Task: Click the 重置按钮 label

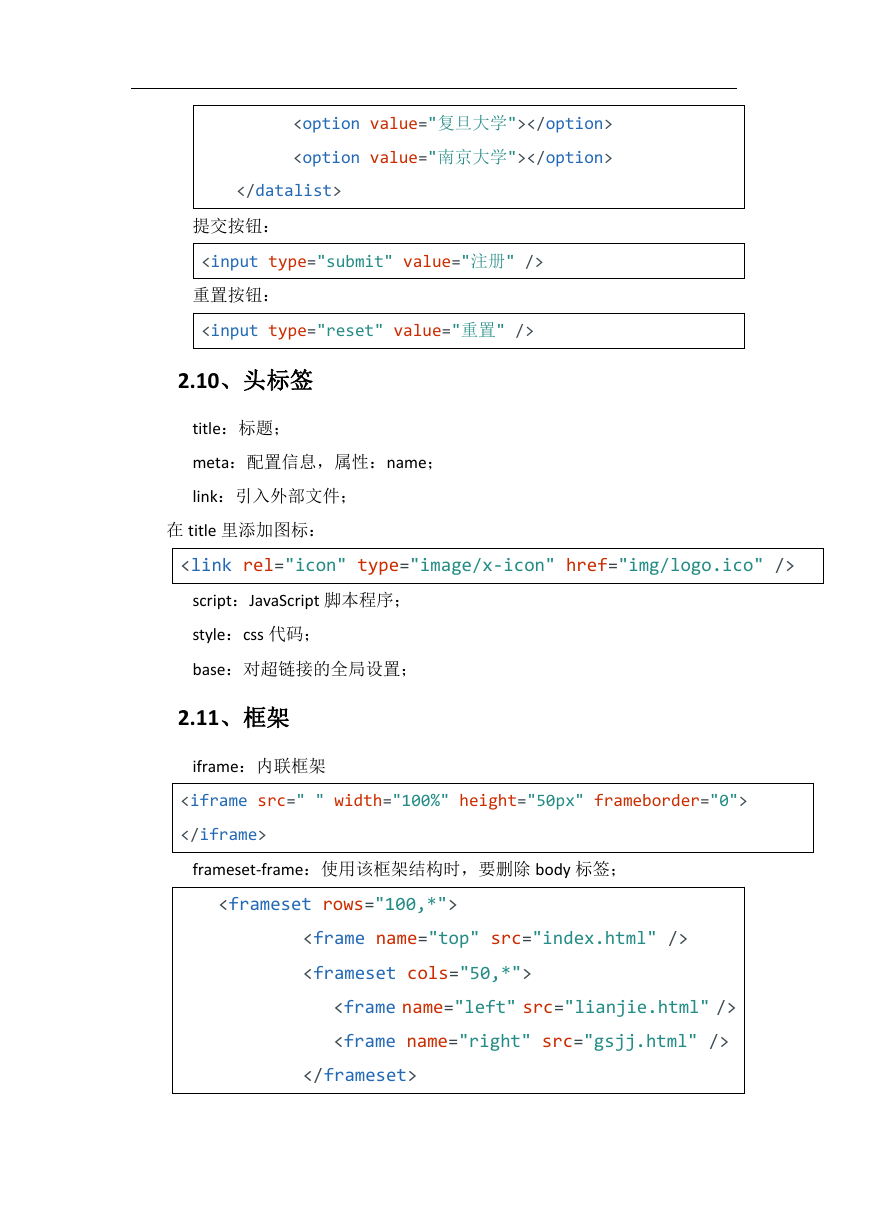Action: [x=232, y=296]
